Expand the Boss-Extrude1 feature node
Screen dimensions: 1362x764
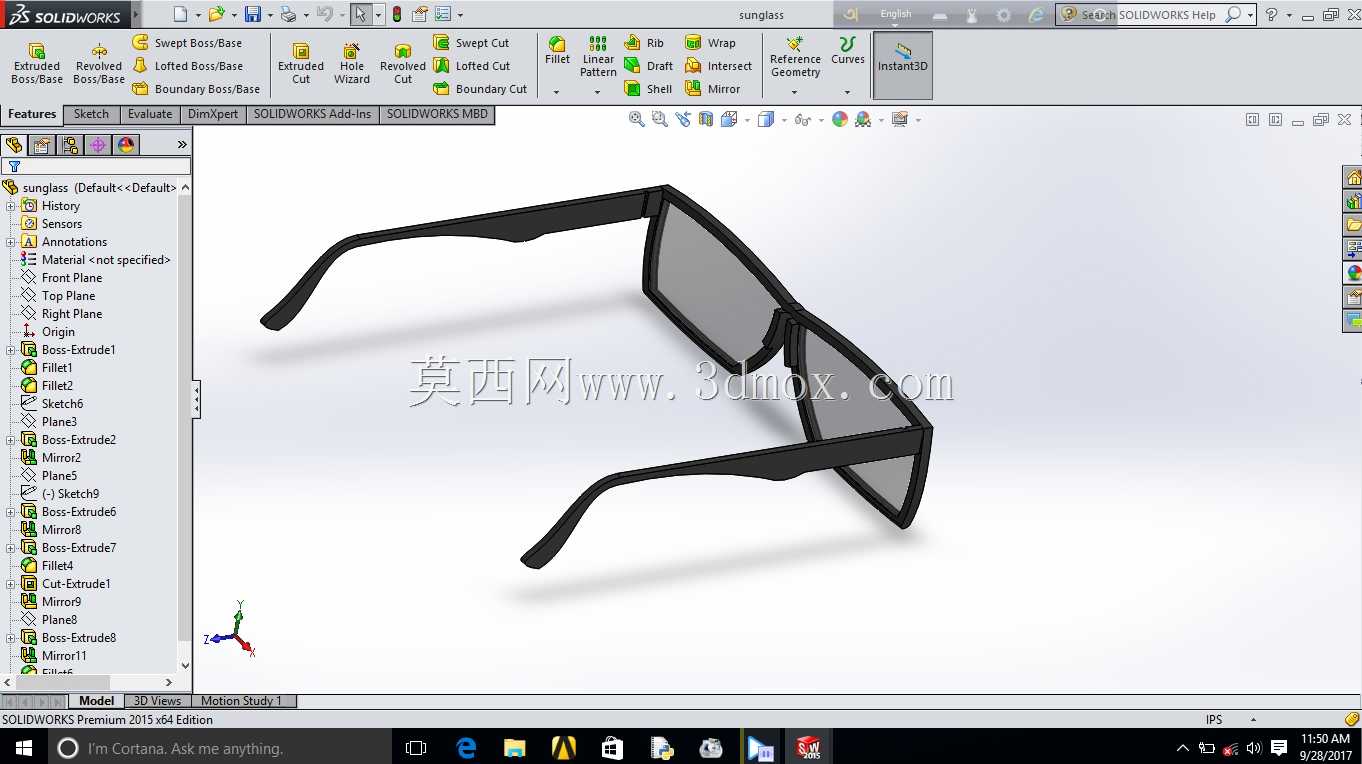pyautogui.click(x=11, y=350)
